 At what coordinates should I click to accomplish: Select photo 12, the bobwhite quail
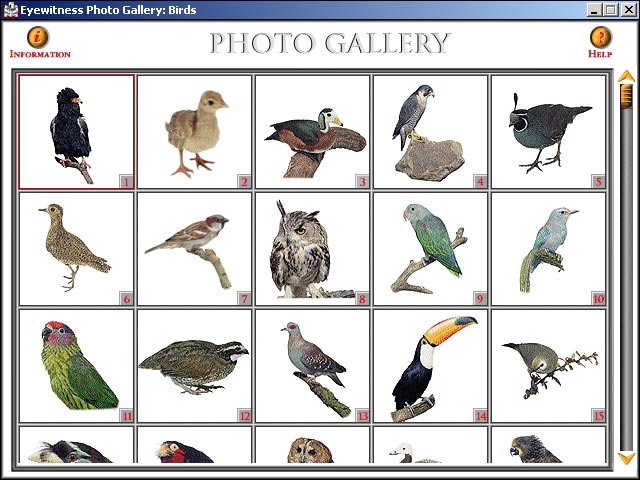[x=194, y=366]
